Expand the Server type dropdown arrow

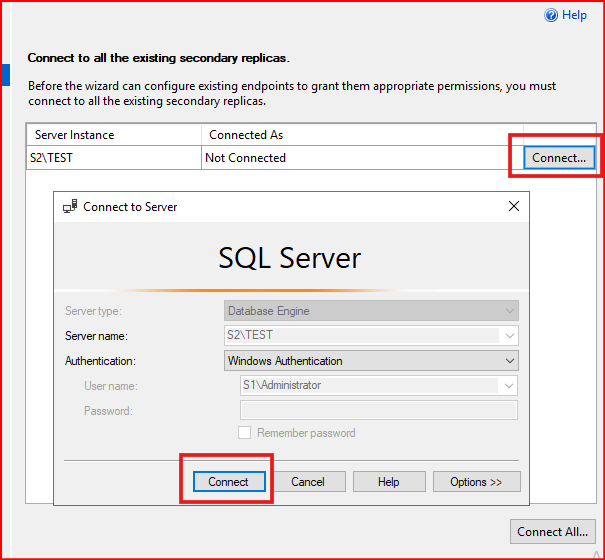coord(509,311)
